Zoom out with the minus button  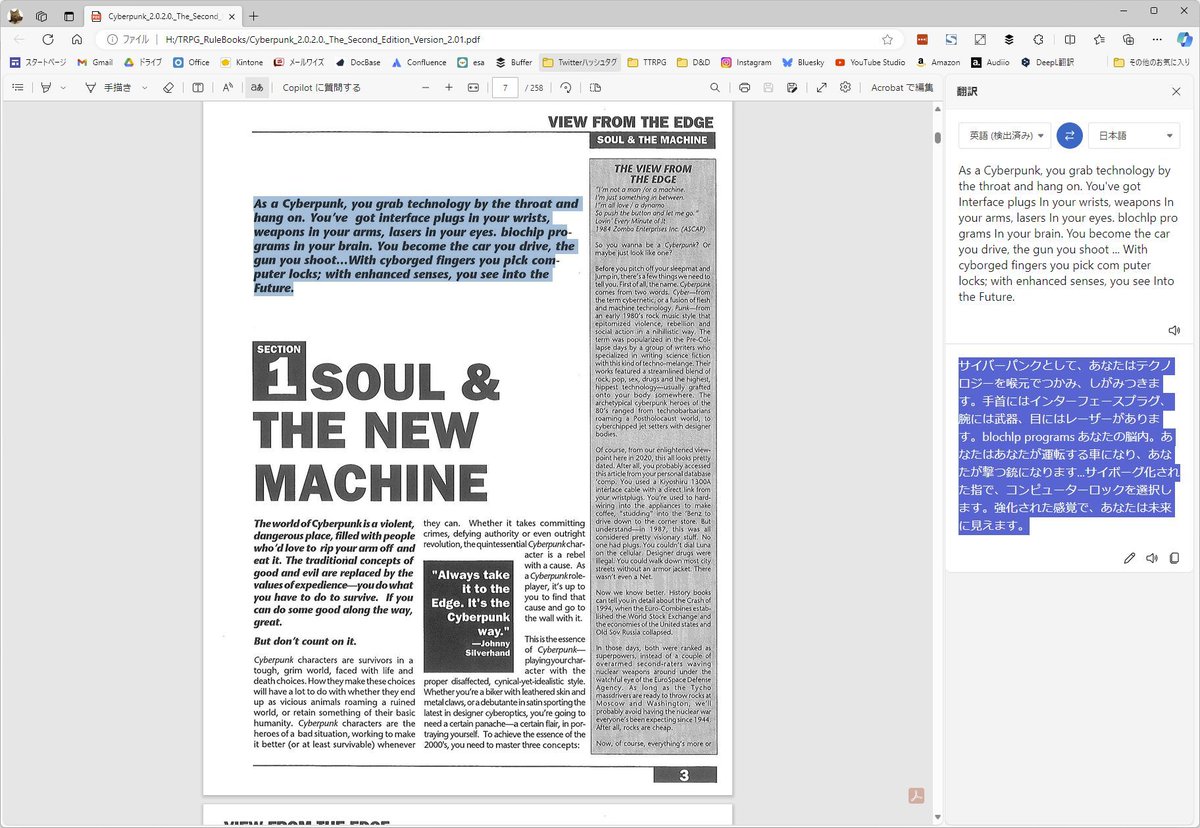425,88
